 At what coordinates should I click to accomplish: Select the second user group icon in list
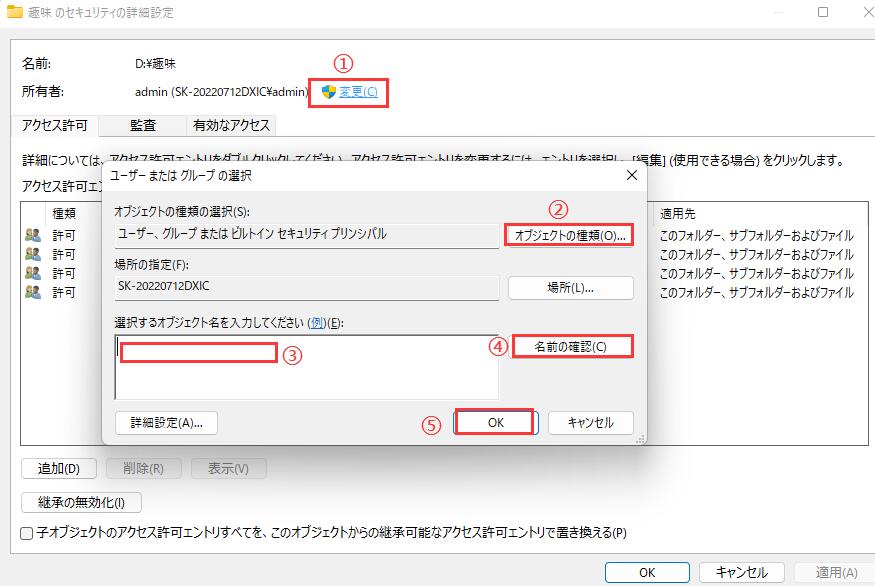pos(33,255)
